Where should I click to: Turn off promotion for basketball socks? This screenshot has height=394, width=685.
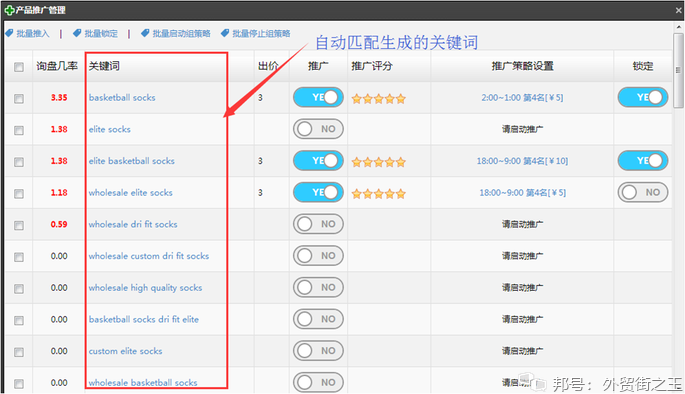click(x=318, y=97)
